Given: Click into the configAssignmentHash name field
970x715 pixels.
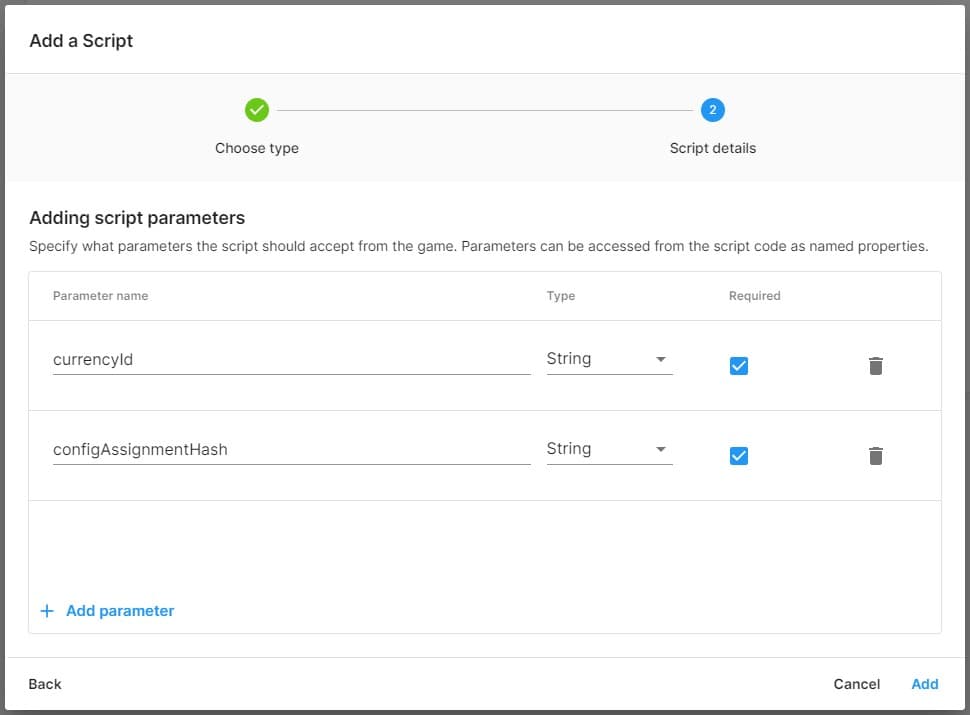Looking at the screenshot, I should click(290, 449).
